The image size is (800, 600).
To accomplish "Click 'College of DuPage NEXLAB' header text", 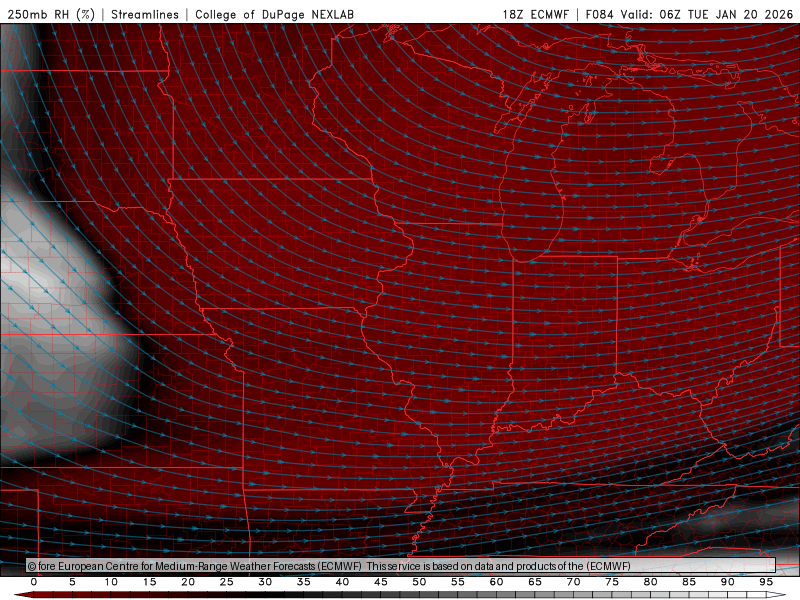I will 274,14.
